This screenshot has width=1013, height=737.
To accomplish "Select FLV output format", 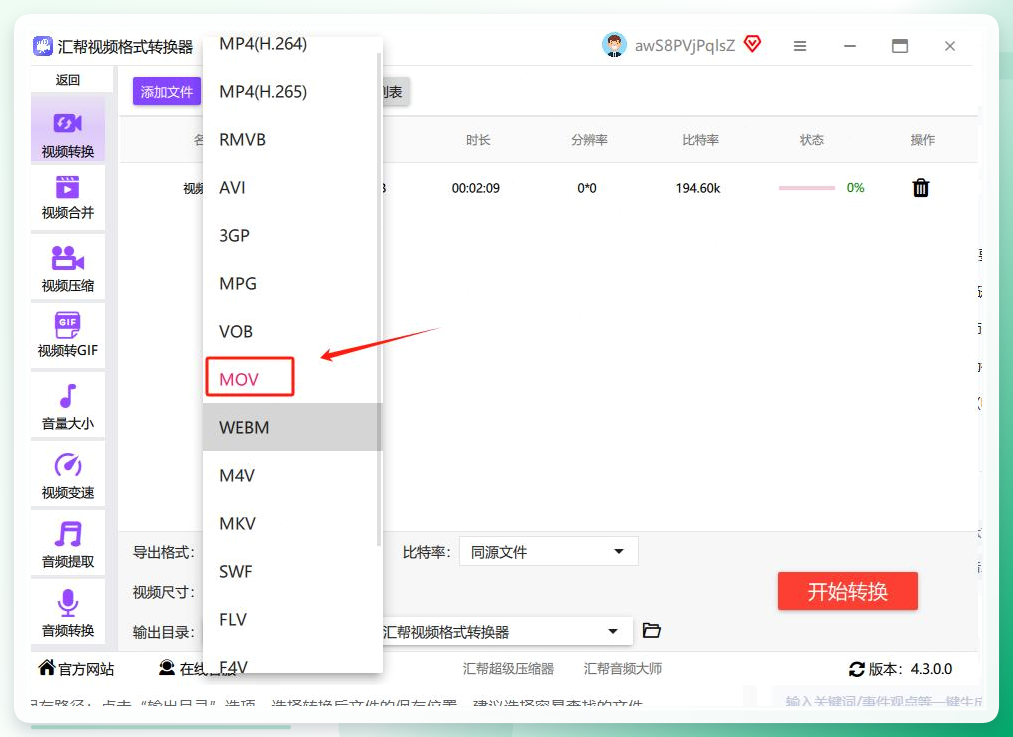I will (292, 619).
